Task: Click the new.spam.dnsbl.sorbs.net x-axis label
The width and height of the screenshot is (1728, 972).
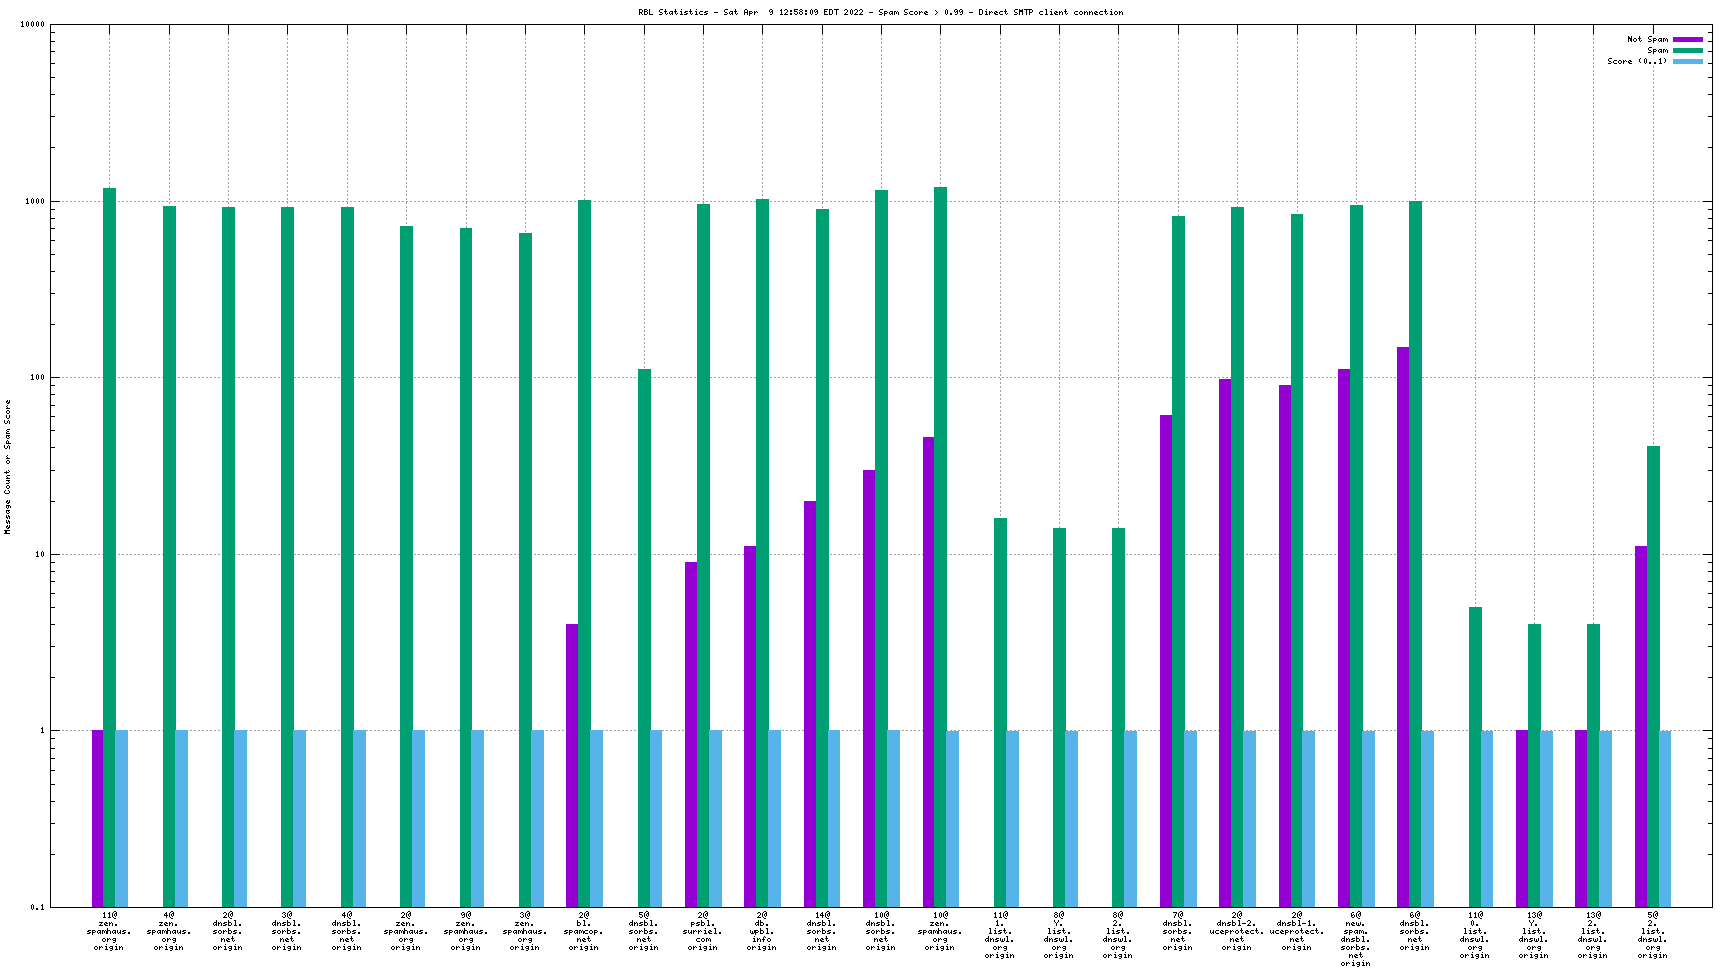Action: tap(1356, 939)
